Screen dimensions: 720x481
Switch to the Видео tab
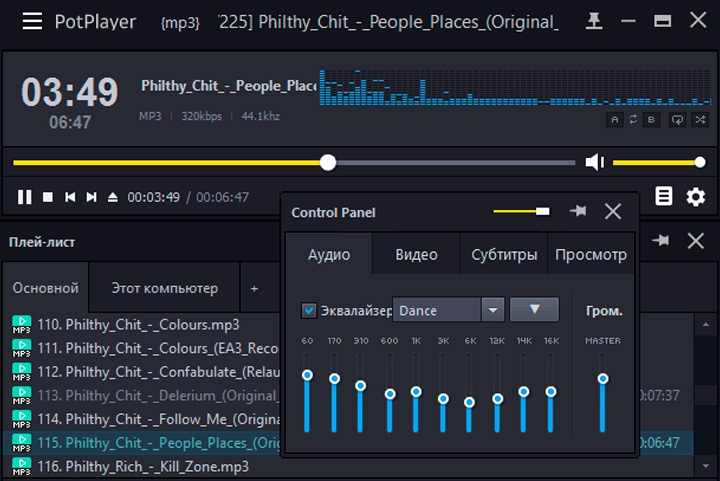pyautogui.click(x=416, y=255)
